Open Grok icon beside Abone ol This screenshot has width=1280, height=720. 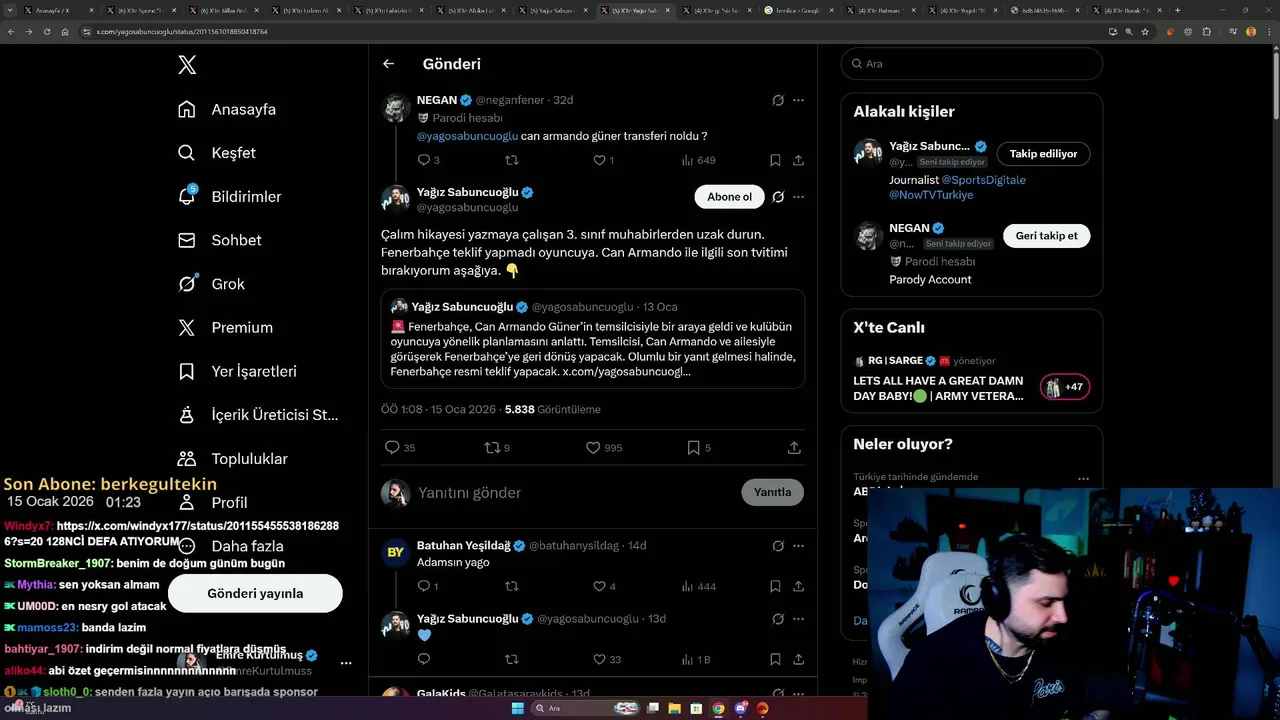coord(778,197)
